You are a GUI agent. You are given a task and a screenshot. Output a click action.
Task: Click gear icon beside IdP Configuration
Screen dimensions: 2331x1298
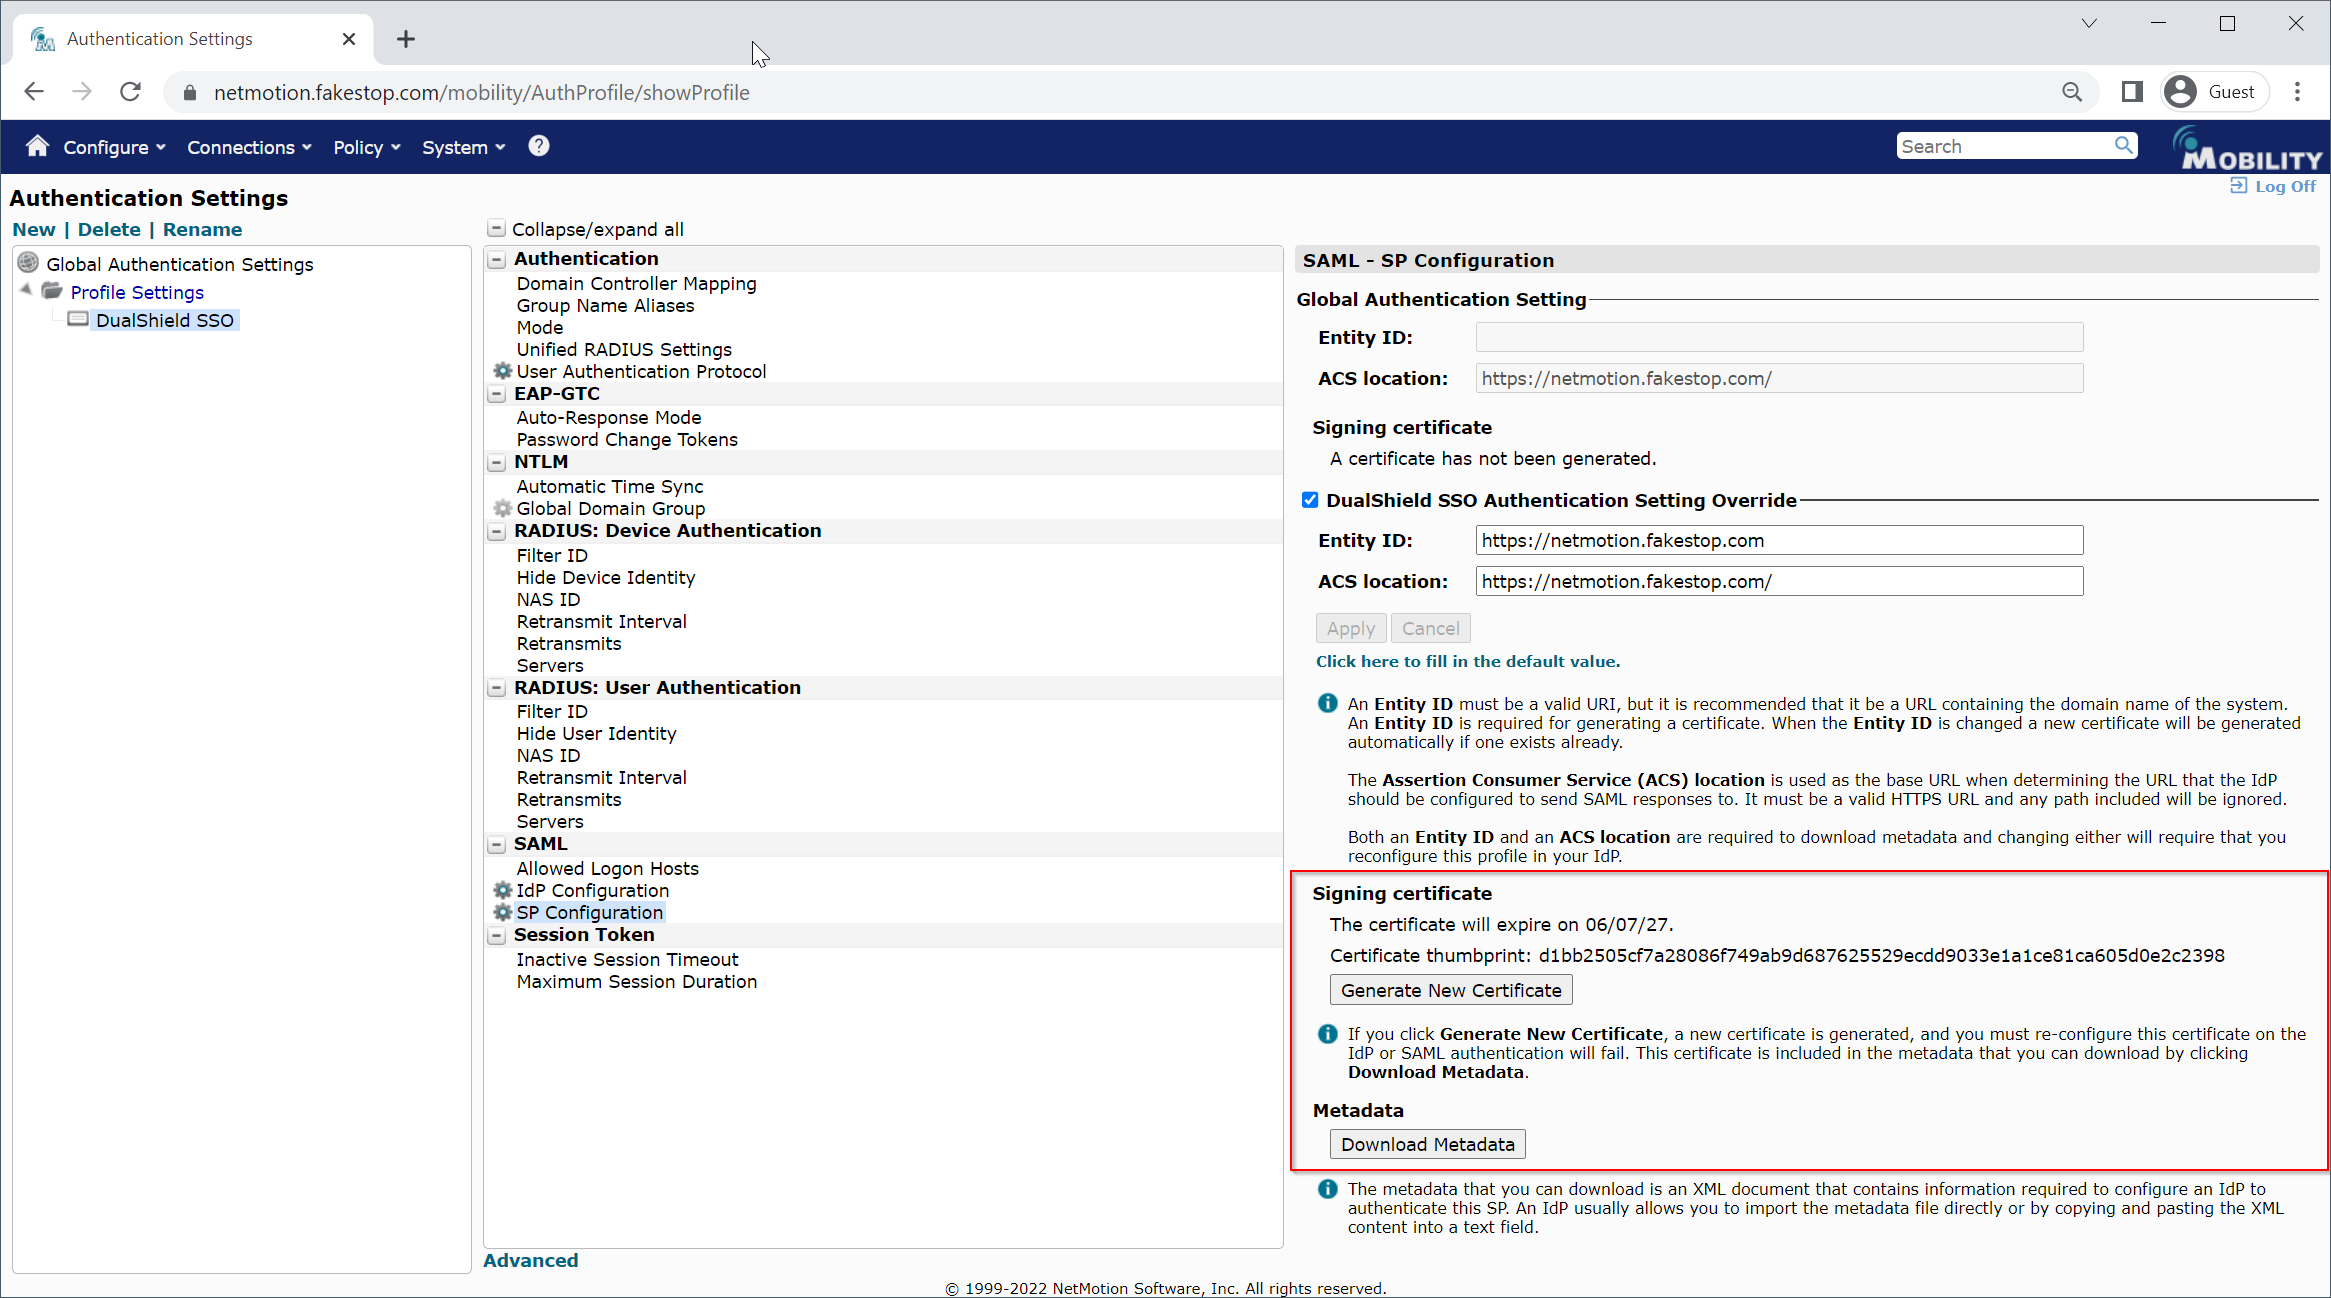(503, 890)
